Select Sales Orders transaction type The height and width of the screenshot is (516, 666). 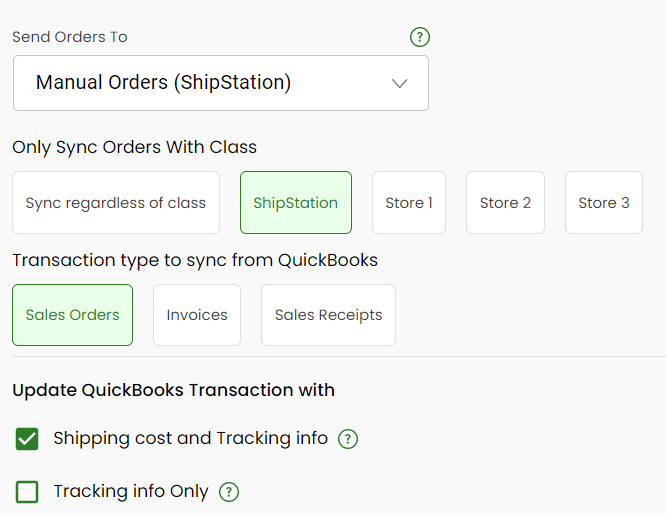73,315
